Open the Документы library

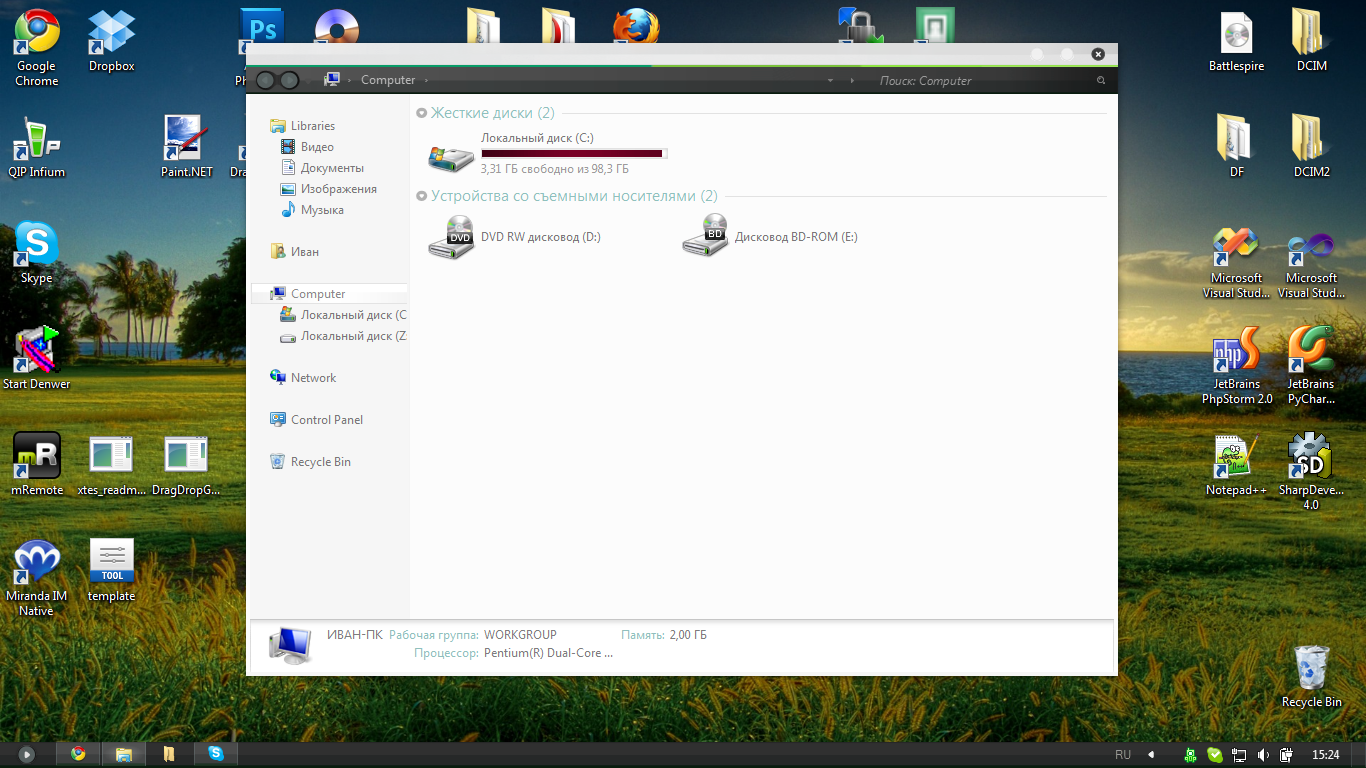click(x=322, y=168)
